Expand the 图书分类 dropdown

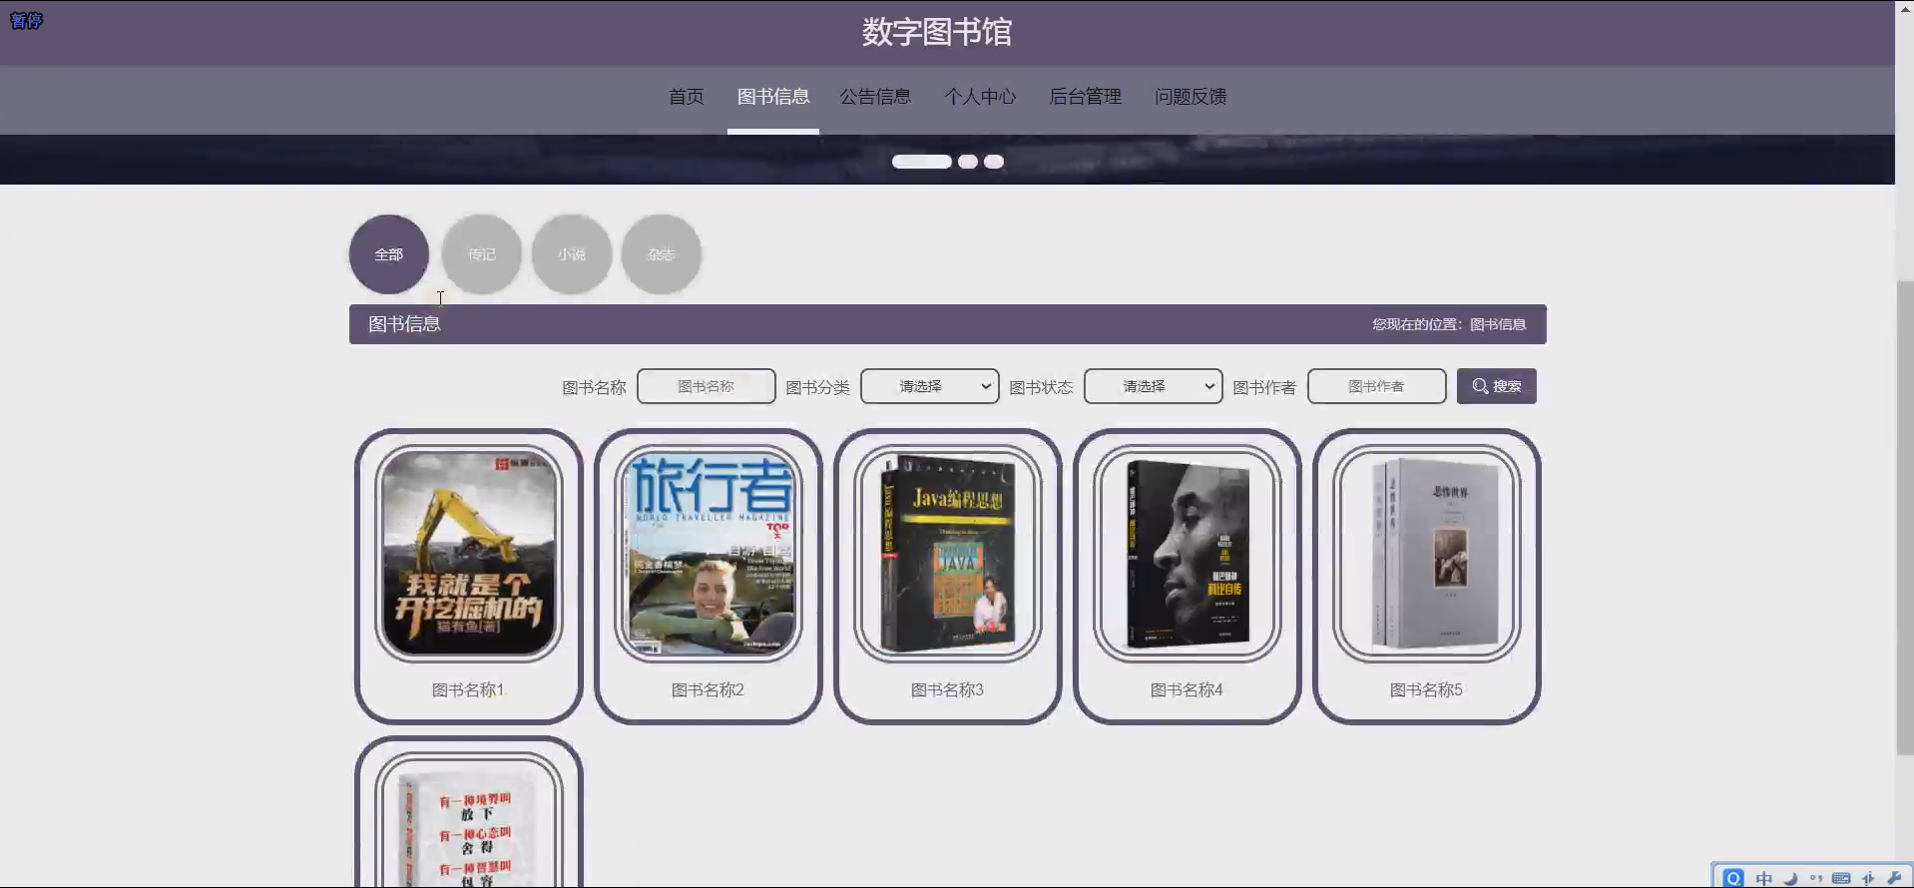tap(929, 386)
